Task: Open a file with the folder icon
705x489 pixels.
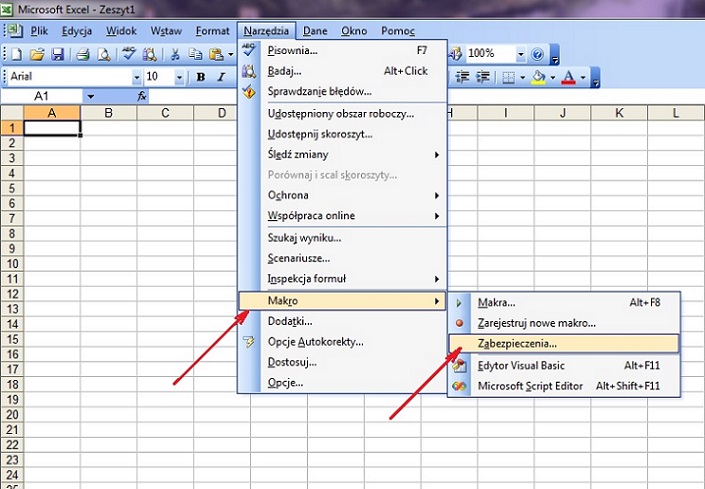Action: (x=37, y=54)
